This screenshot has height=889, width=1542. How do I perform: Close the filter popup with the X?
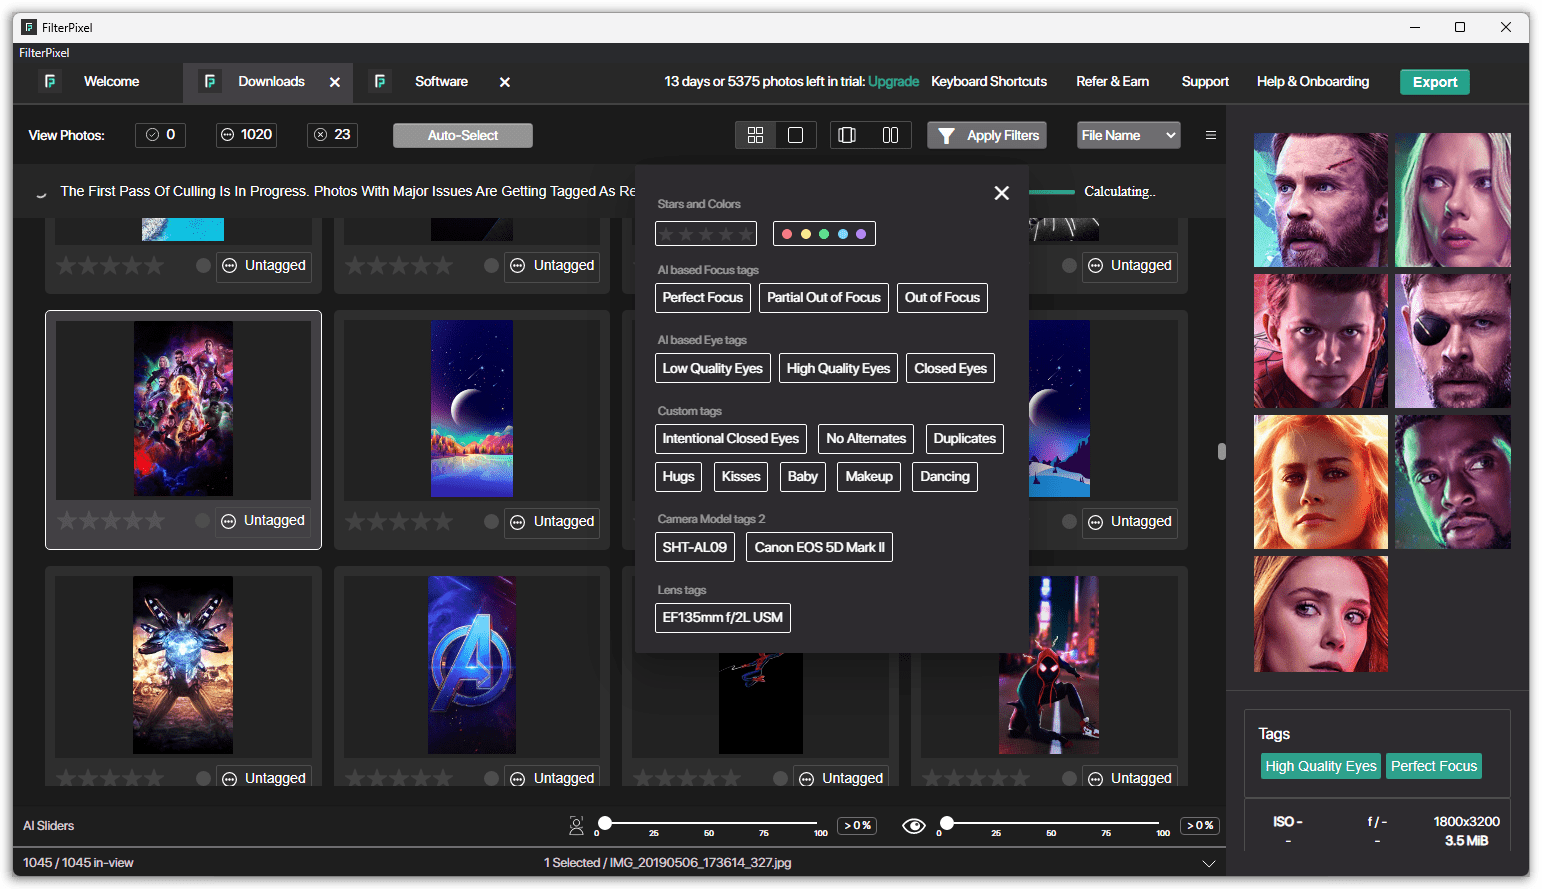[x=1001, y=193]
